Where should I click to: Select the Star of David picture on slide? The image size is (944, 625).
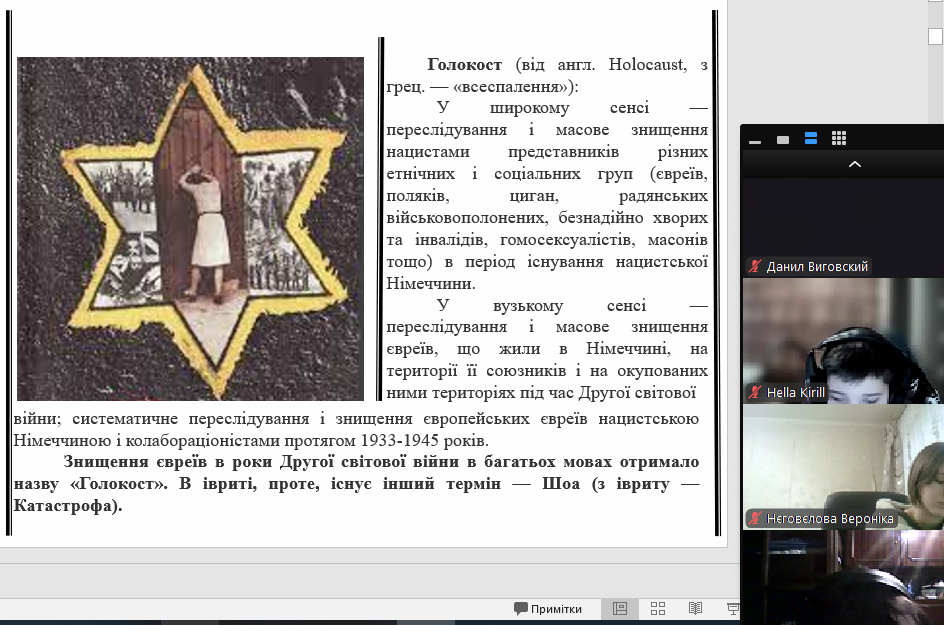coord(190,229)
